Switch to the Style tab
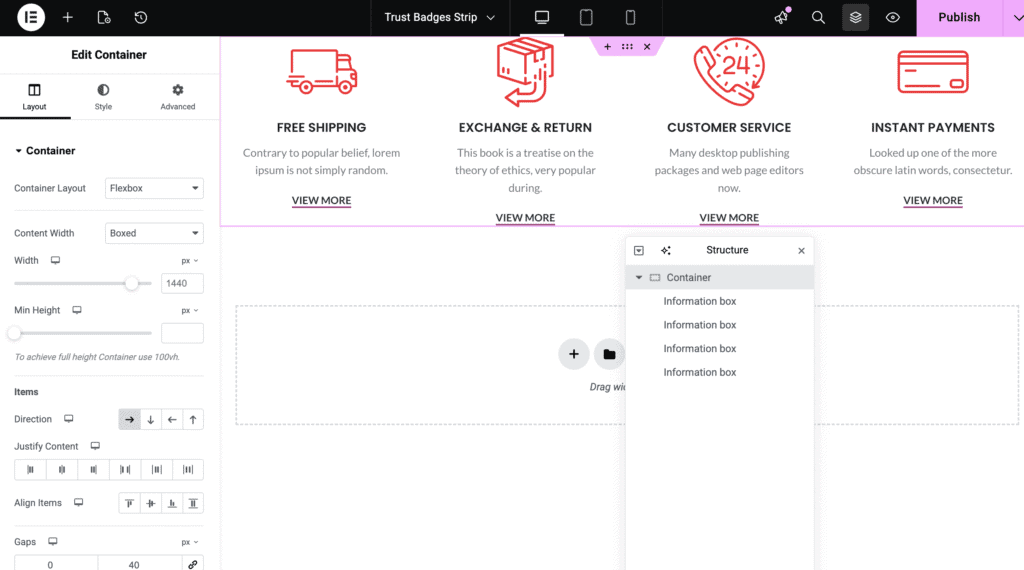Screen dimensions: 1024x570 (103, 97)
